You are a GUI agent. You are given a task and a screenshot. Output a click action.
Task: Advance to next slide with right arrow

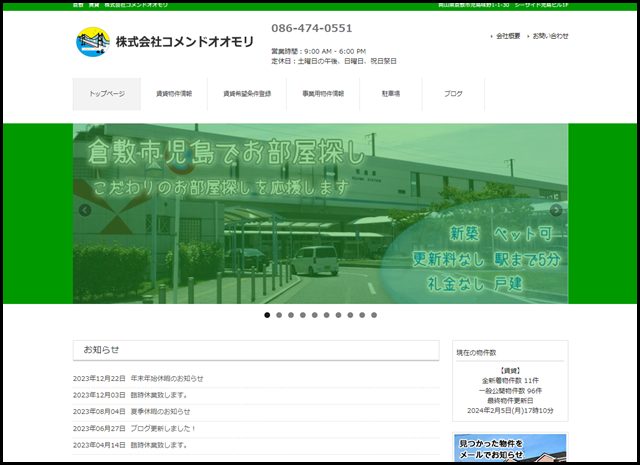coord(556,210)
